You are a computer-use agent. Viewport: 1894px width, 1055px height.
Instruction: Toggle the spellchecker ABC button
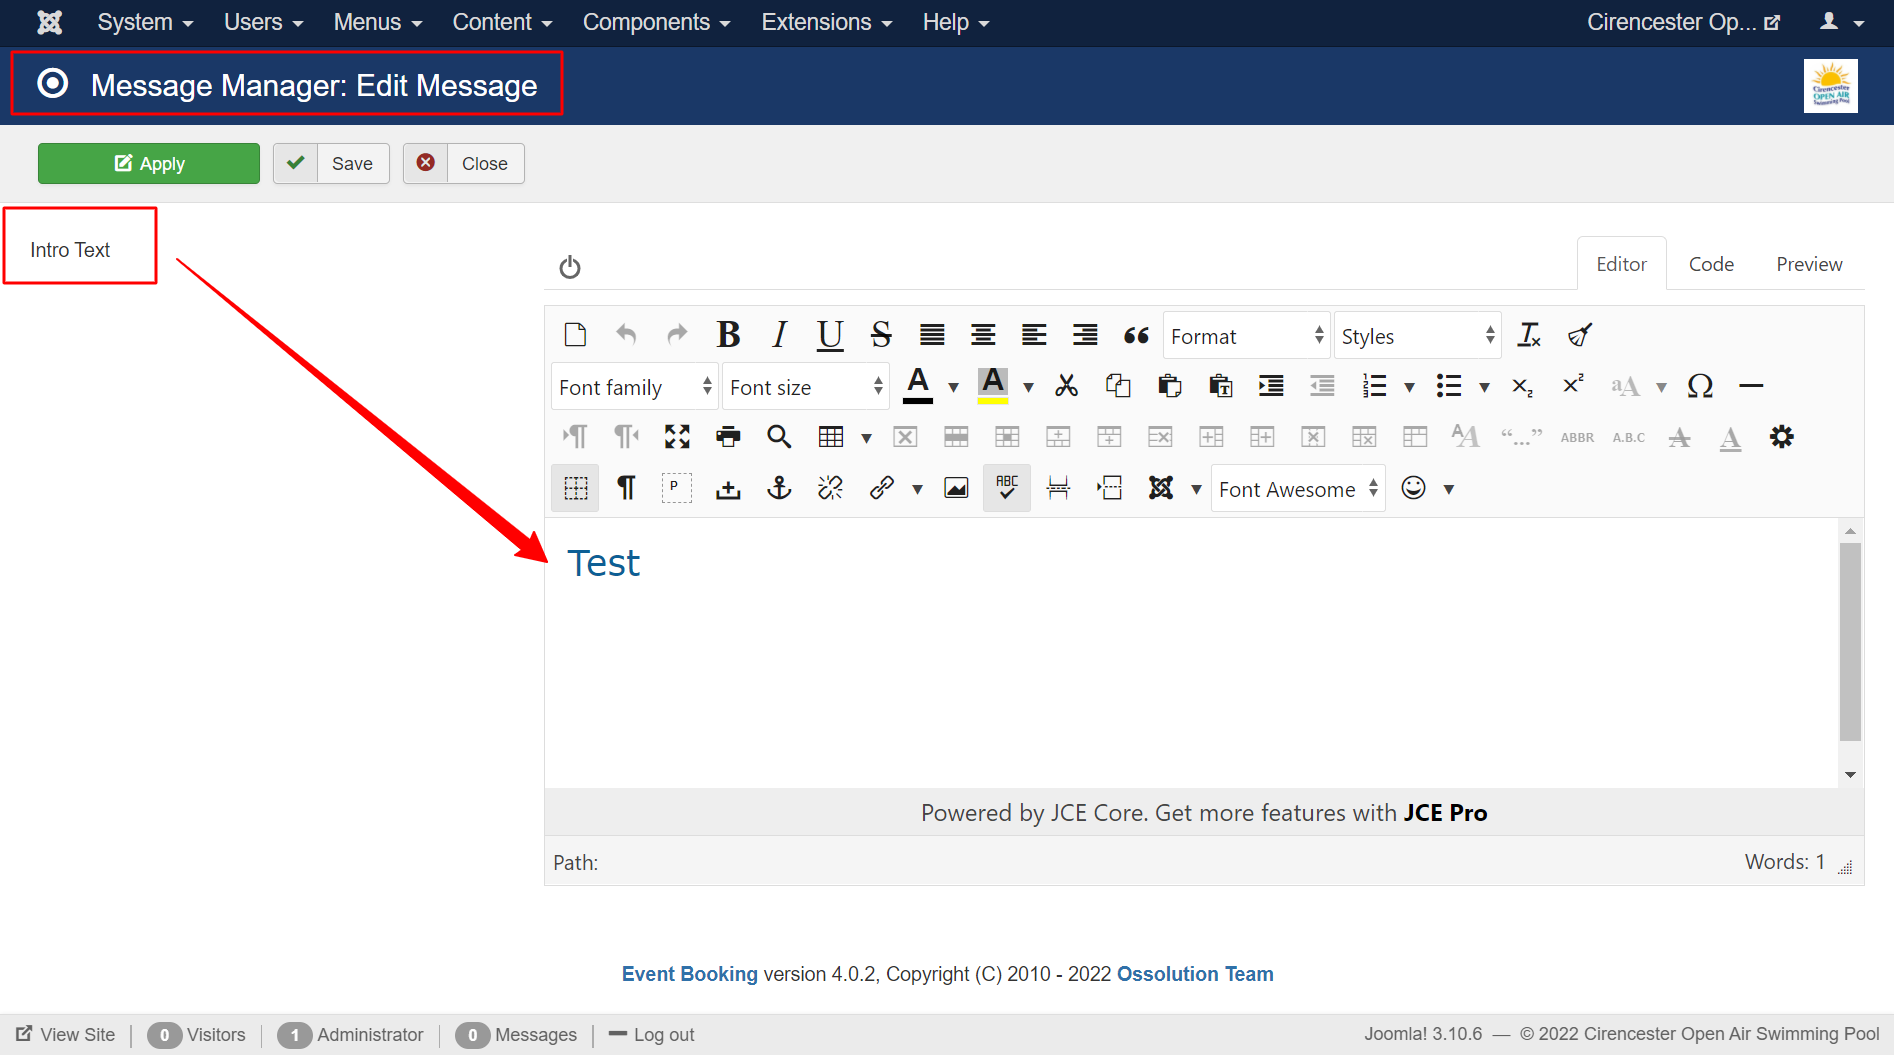1006,488
